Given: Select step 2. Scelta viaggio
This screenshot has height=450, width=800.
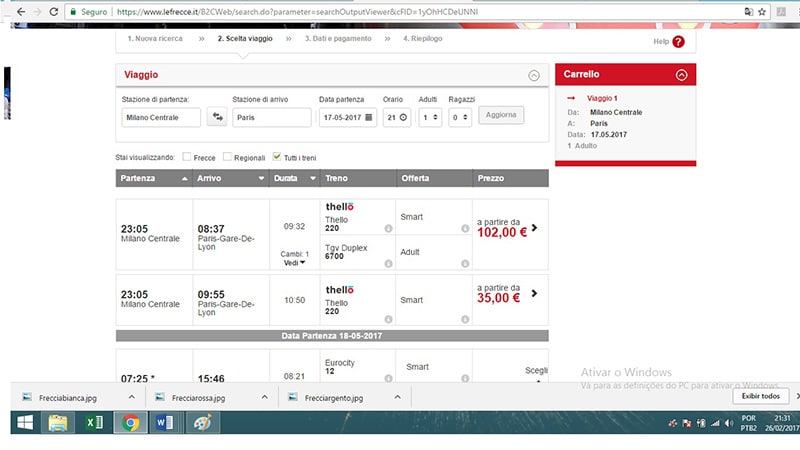Looking at the screenshot, I should point(245,38).
